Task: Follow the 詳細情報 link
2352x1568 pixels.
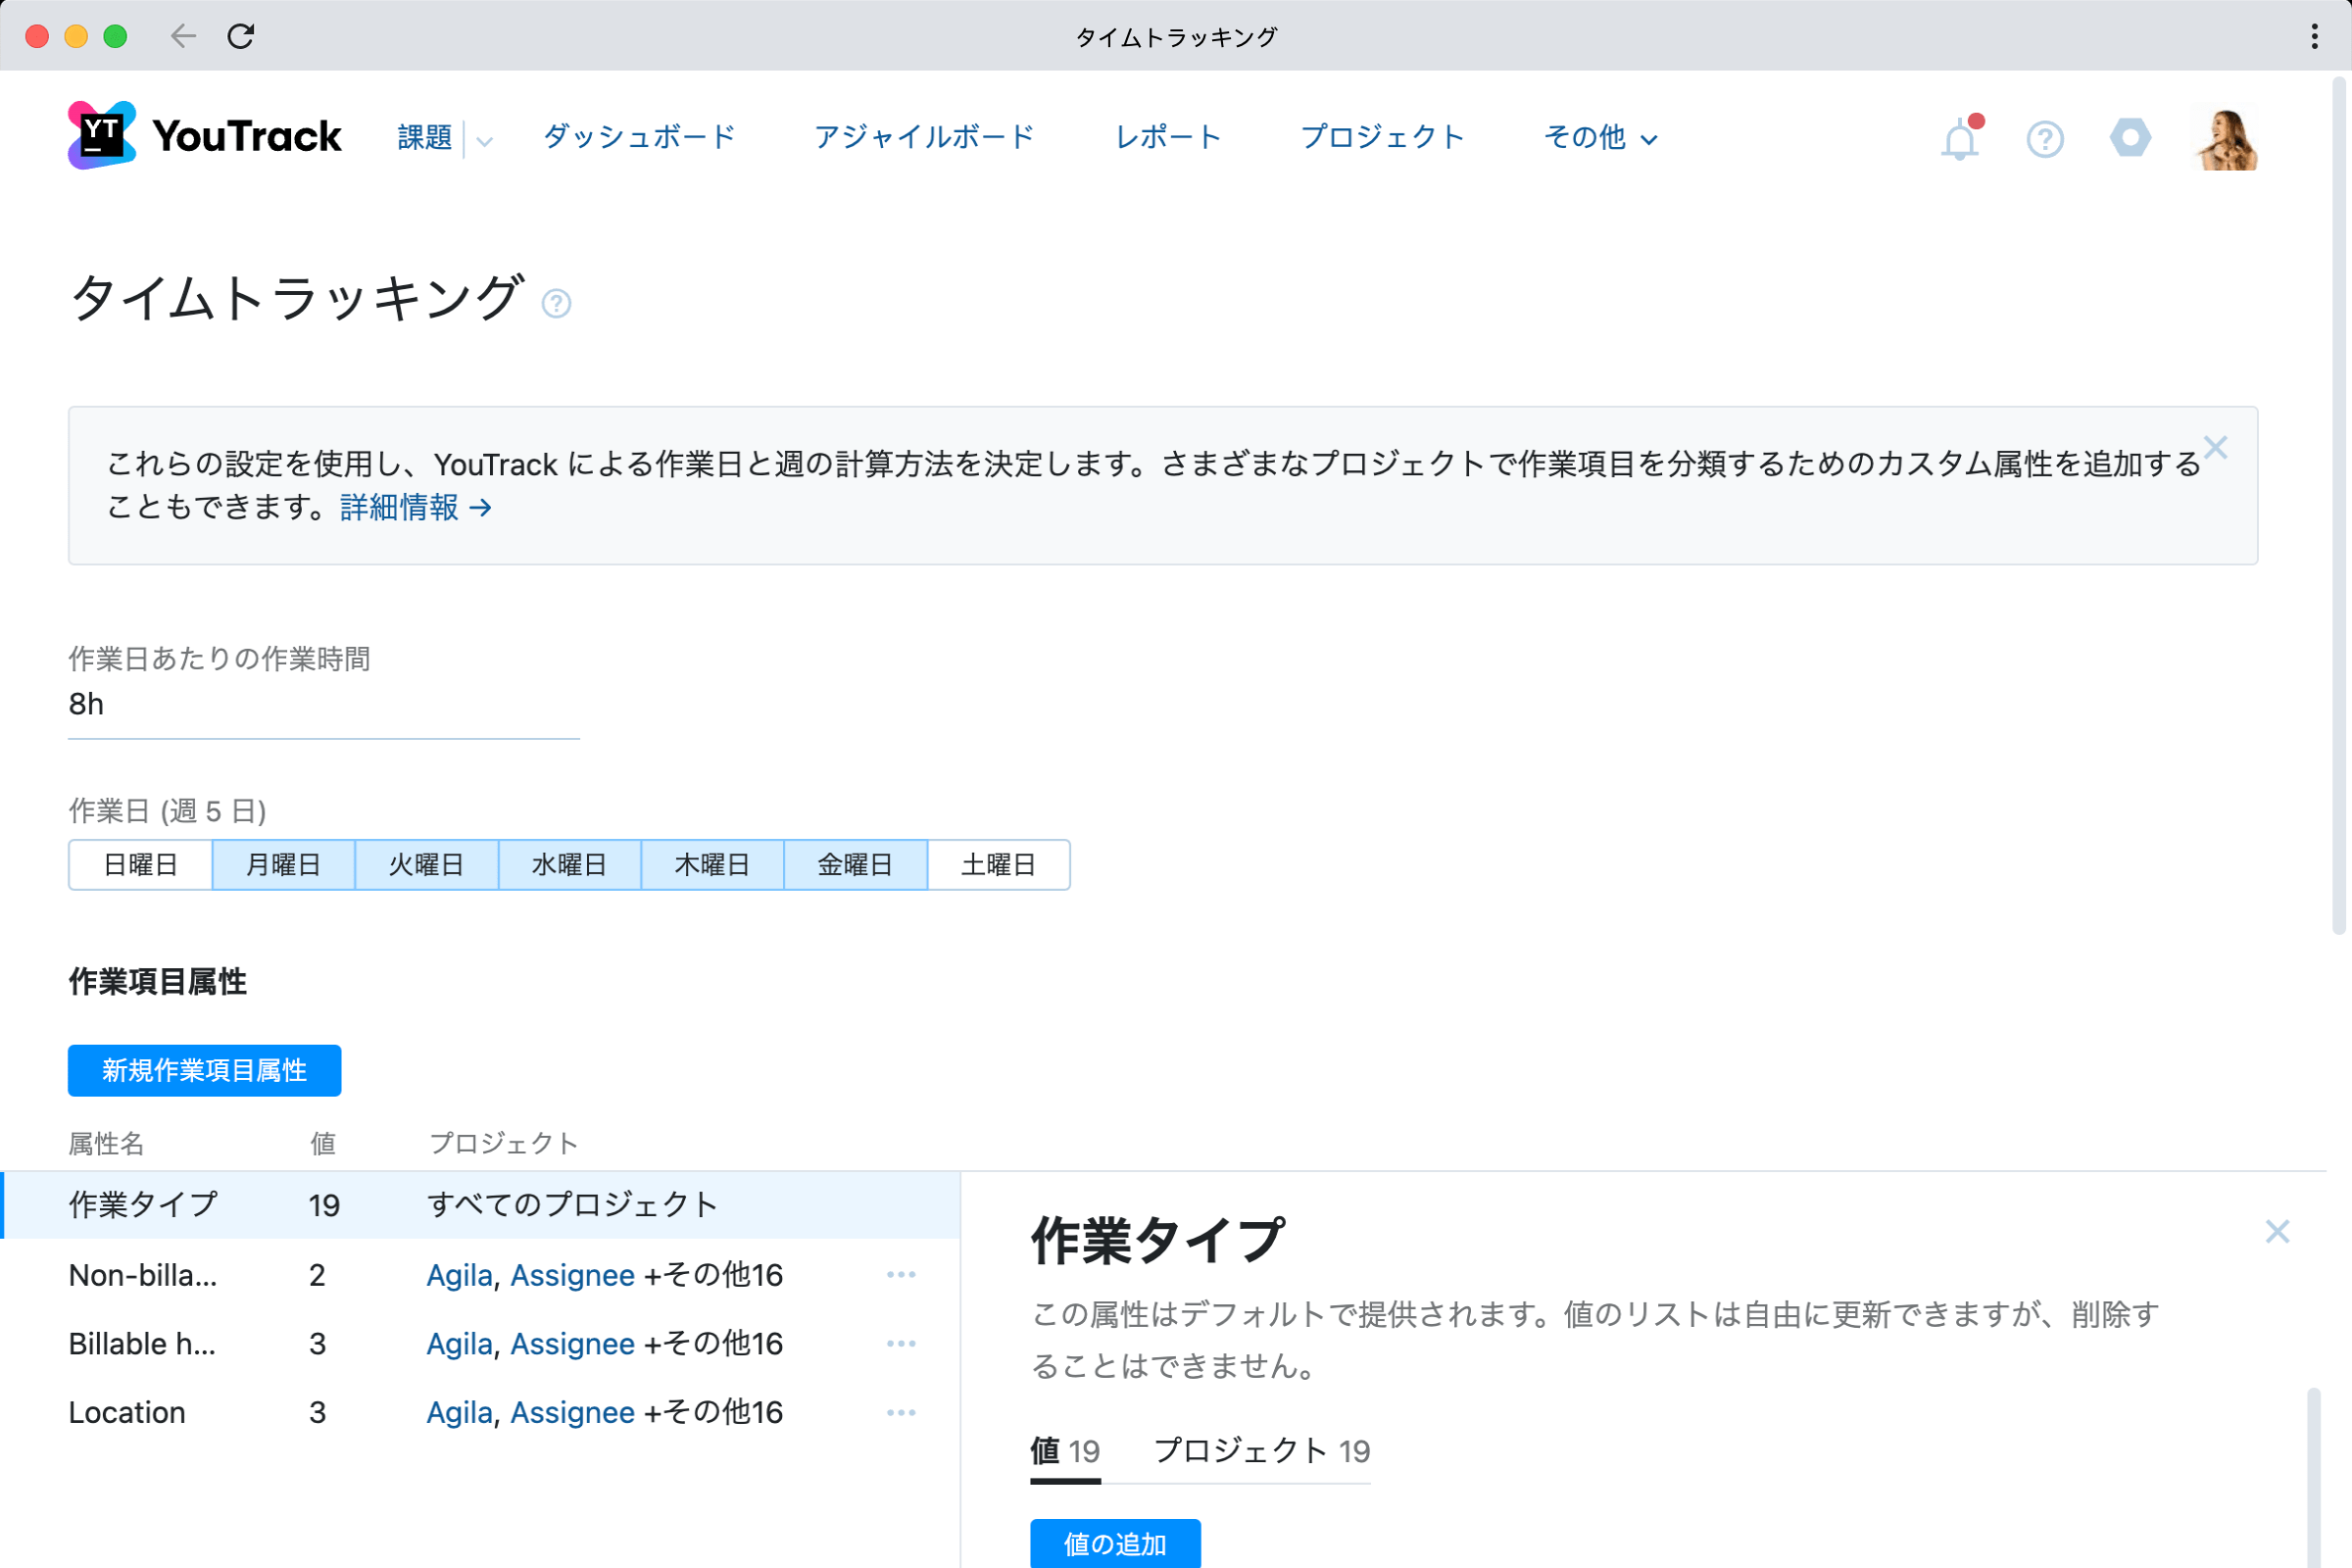Action: pyautogui.click(x=401, y=508)
